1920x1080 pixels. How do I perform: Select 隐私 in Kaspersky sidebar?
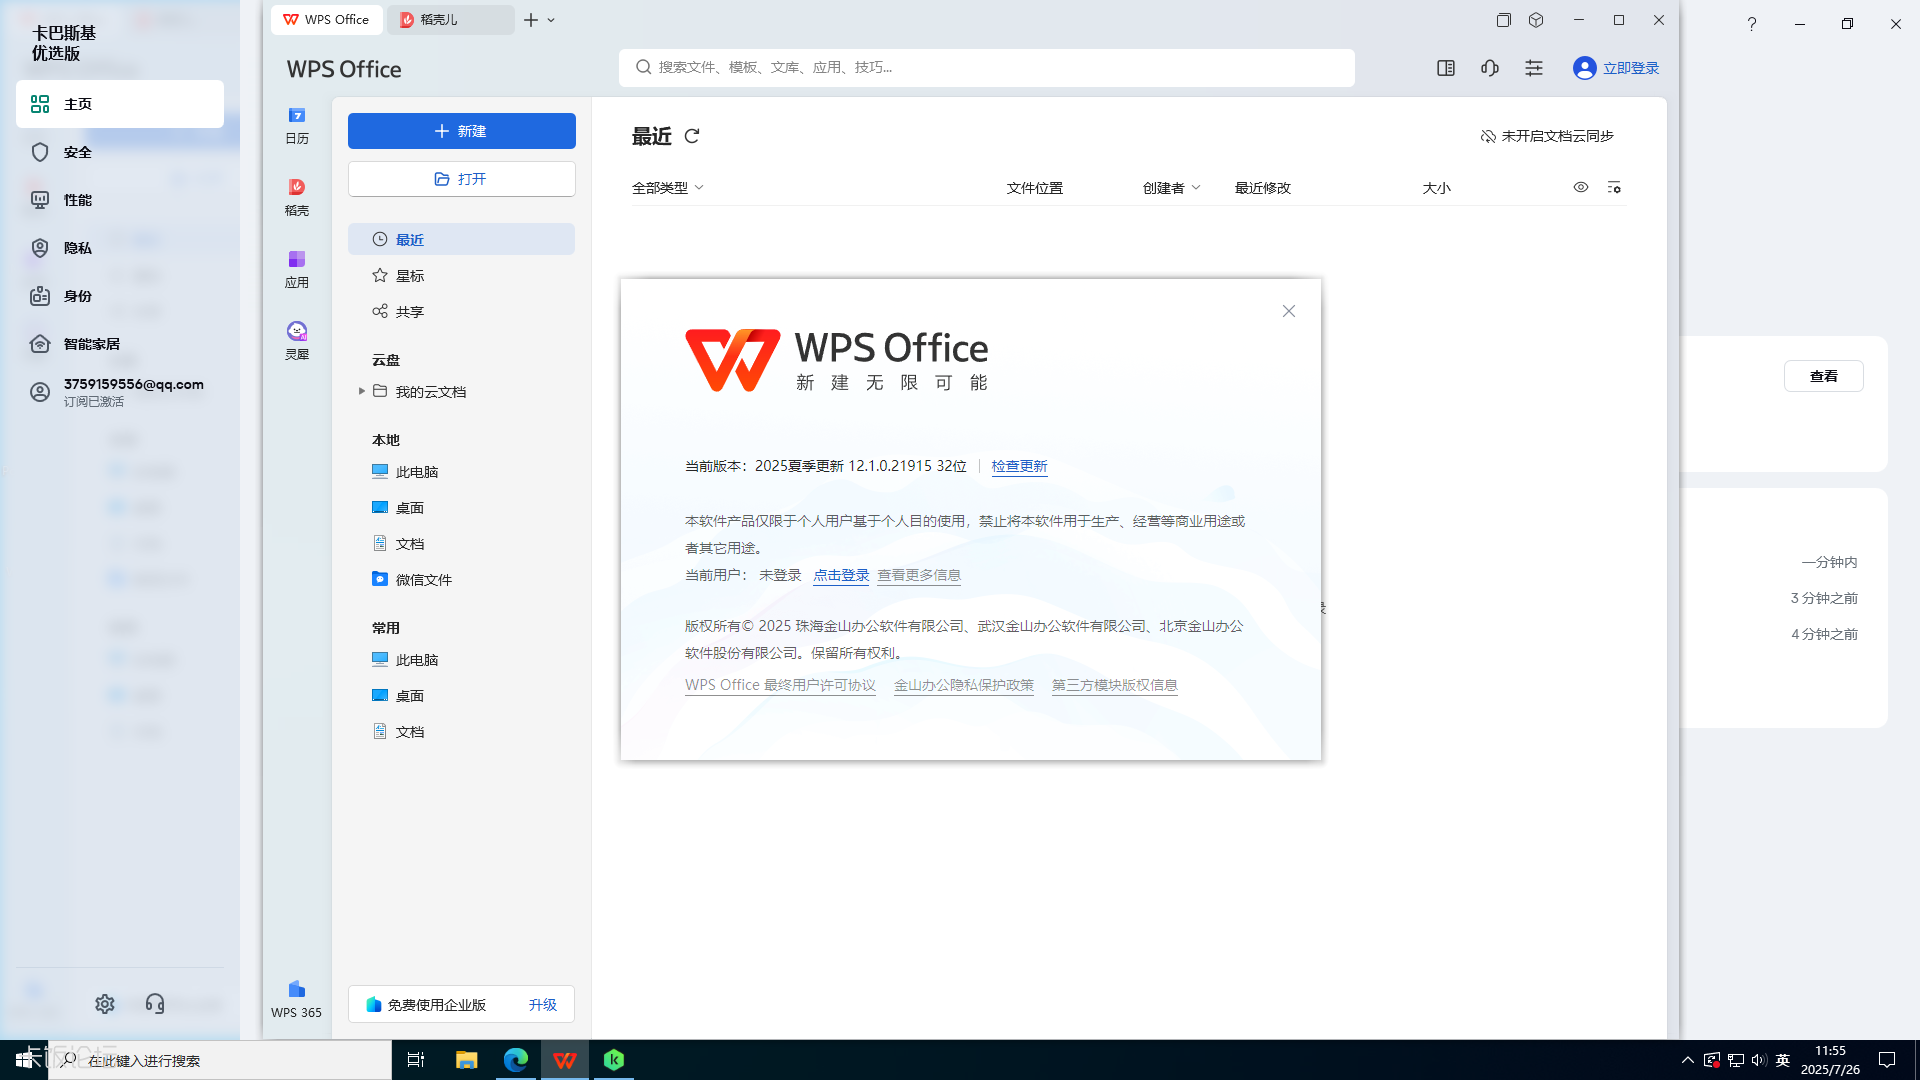tap(120, 248)
